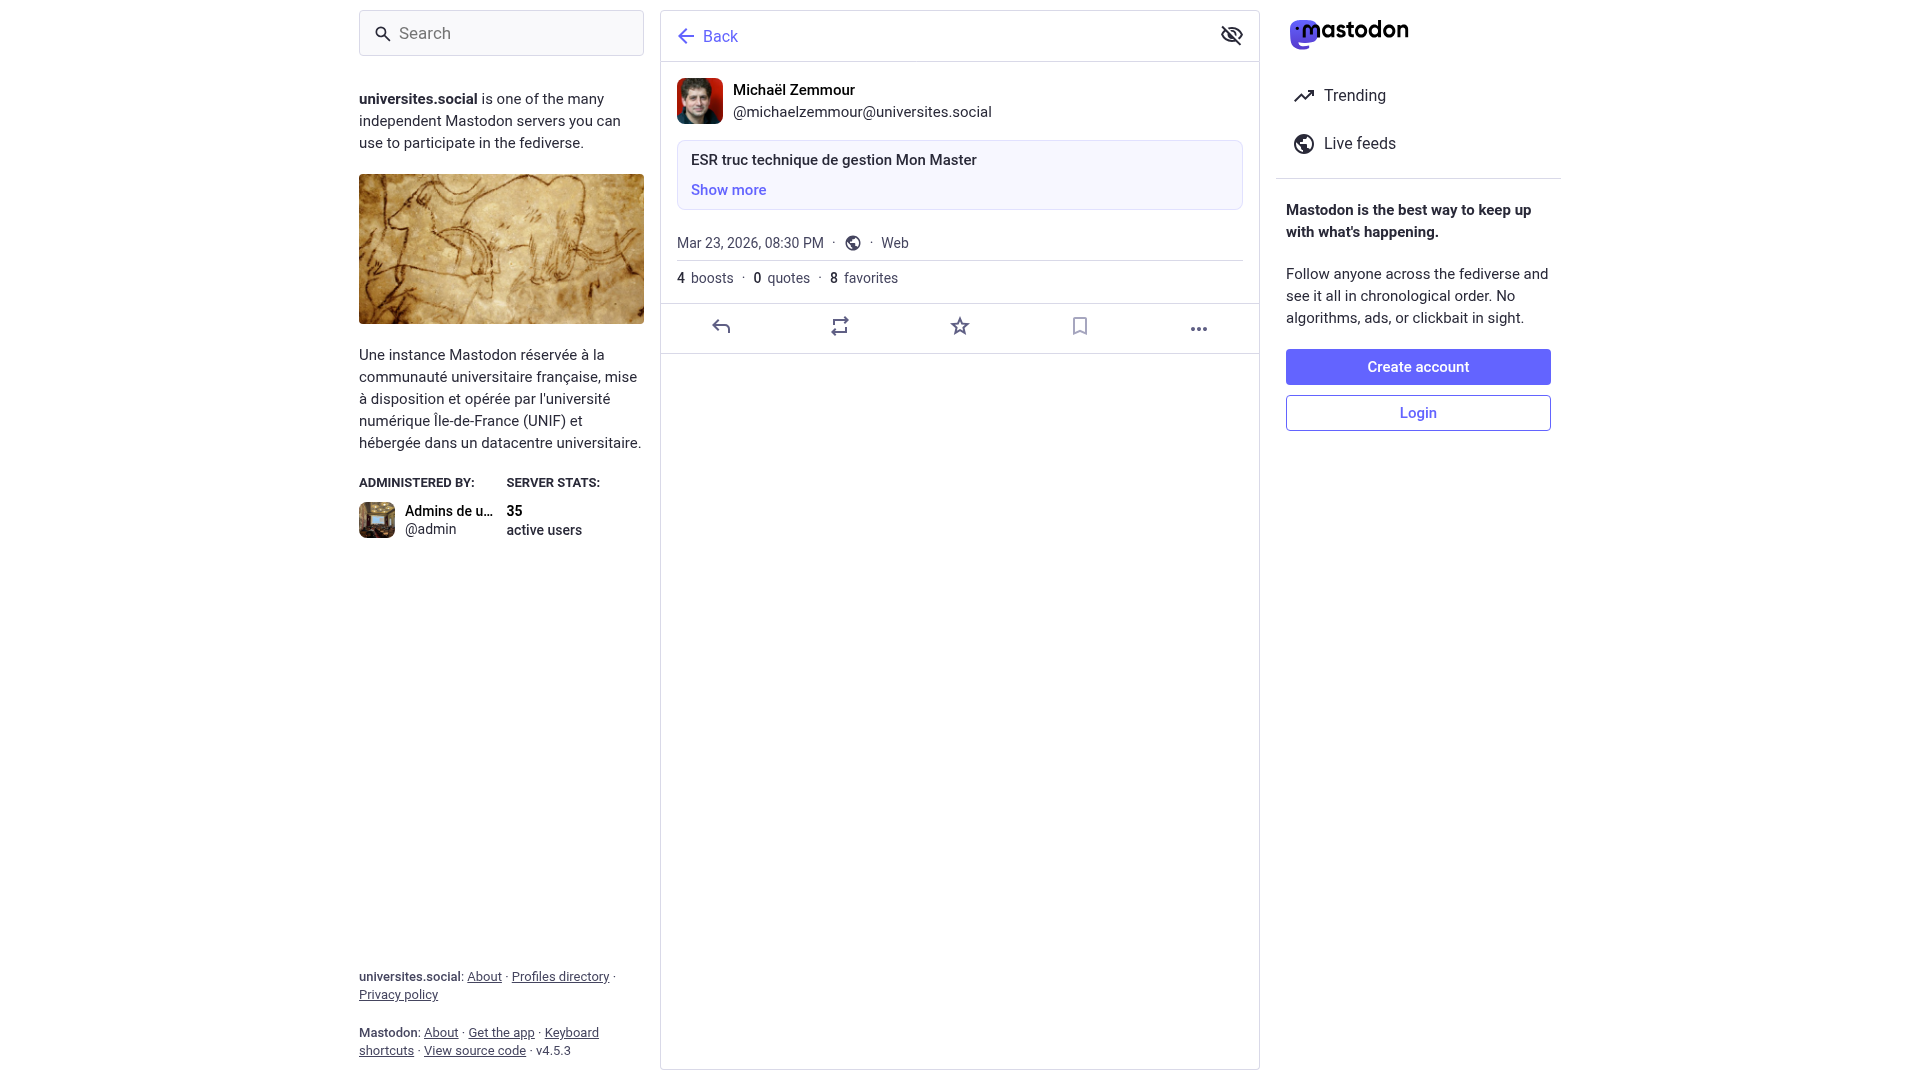Open the Trending section
Screen dimensions: 1920x1080
1354,96
